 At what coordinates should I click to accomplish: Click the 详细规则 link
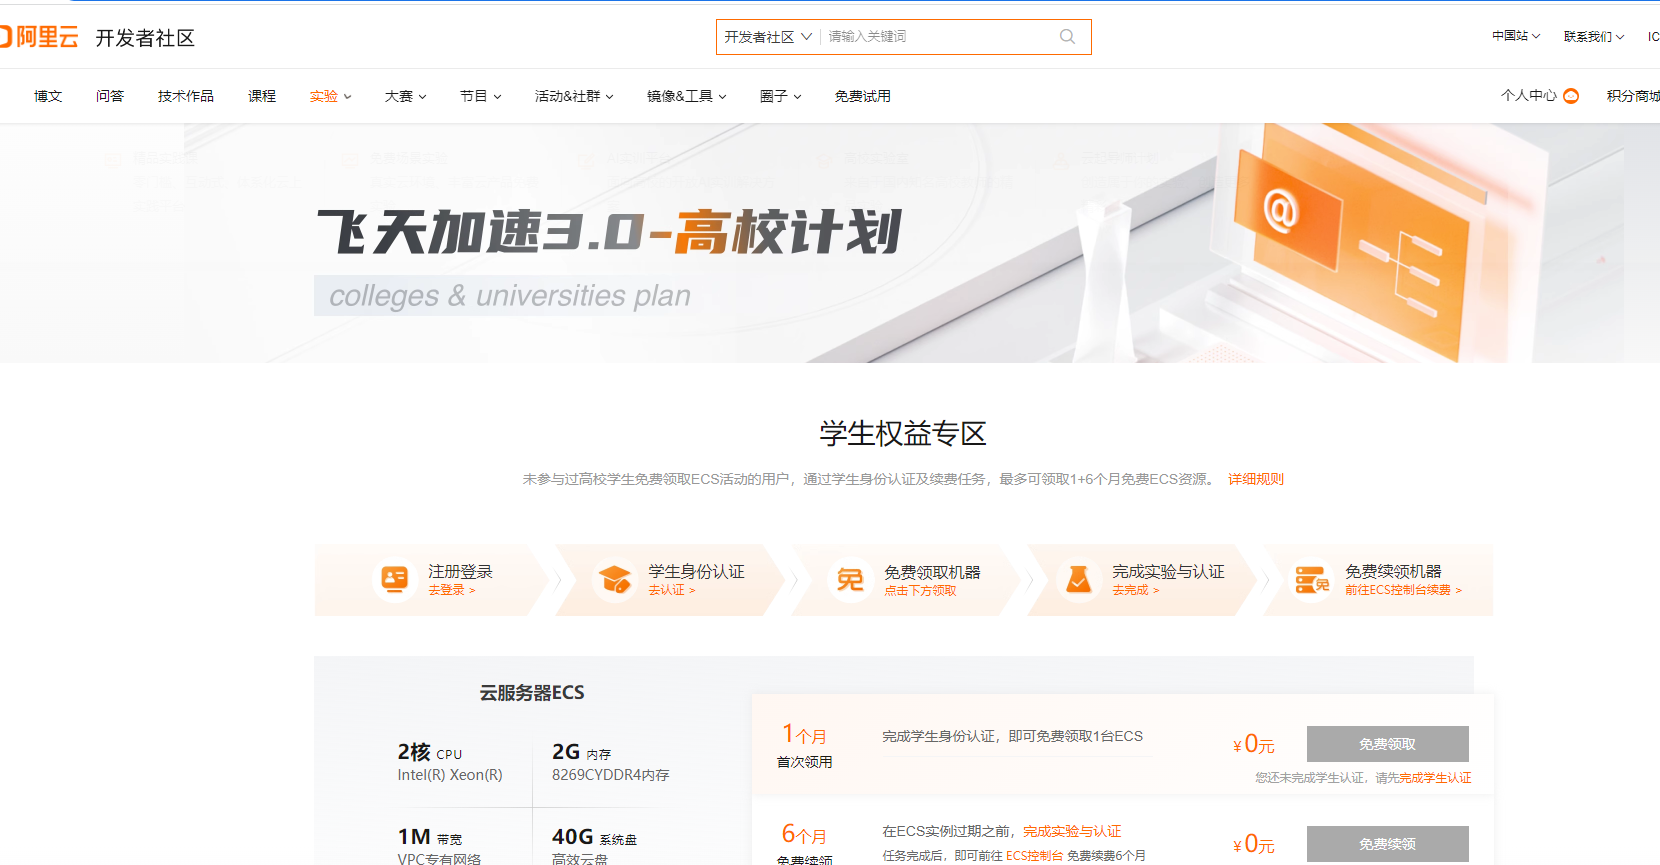(x=1256, y=479)
